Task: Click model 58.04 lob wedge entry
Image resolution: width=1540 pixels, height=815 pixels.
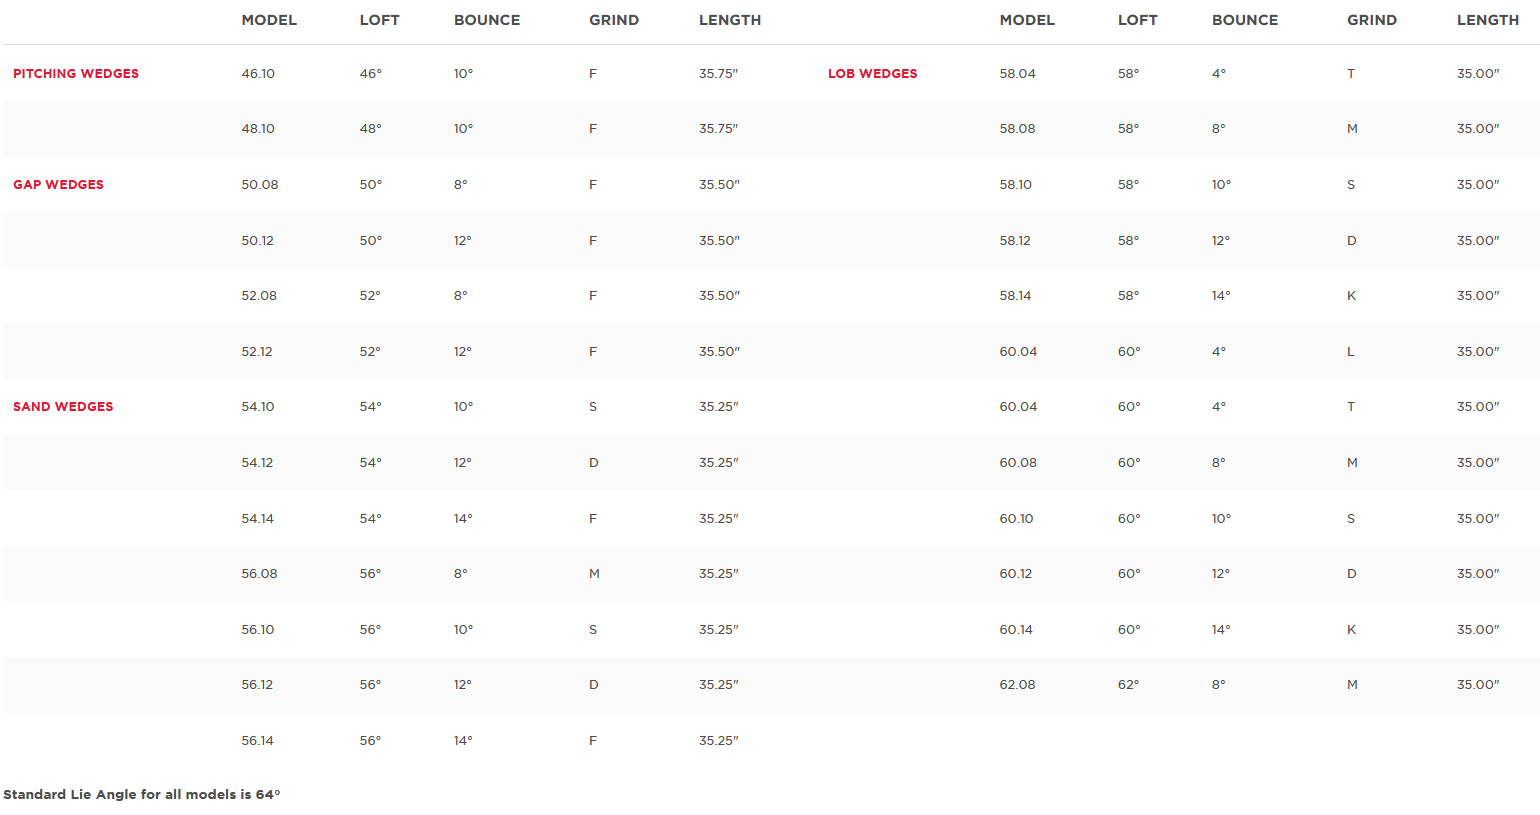Action: [1017, 74]
